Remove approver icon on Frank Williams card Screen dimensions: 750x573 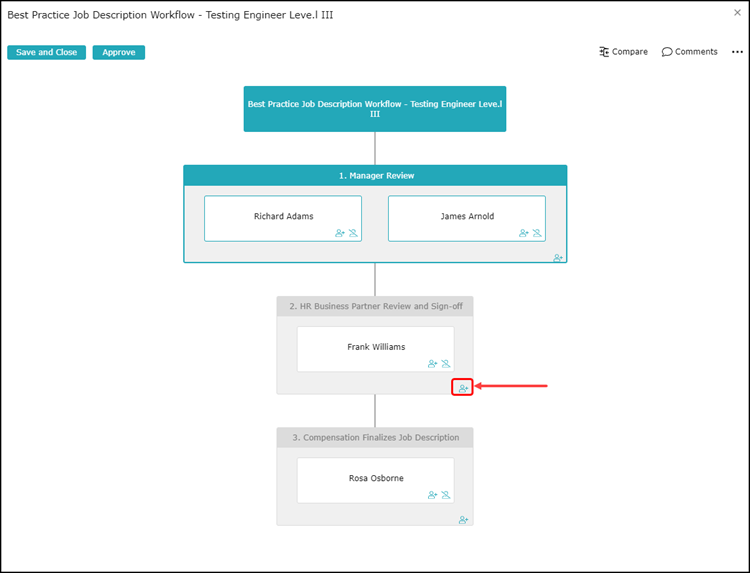[x=446, y=364]
